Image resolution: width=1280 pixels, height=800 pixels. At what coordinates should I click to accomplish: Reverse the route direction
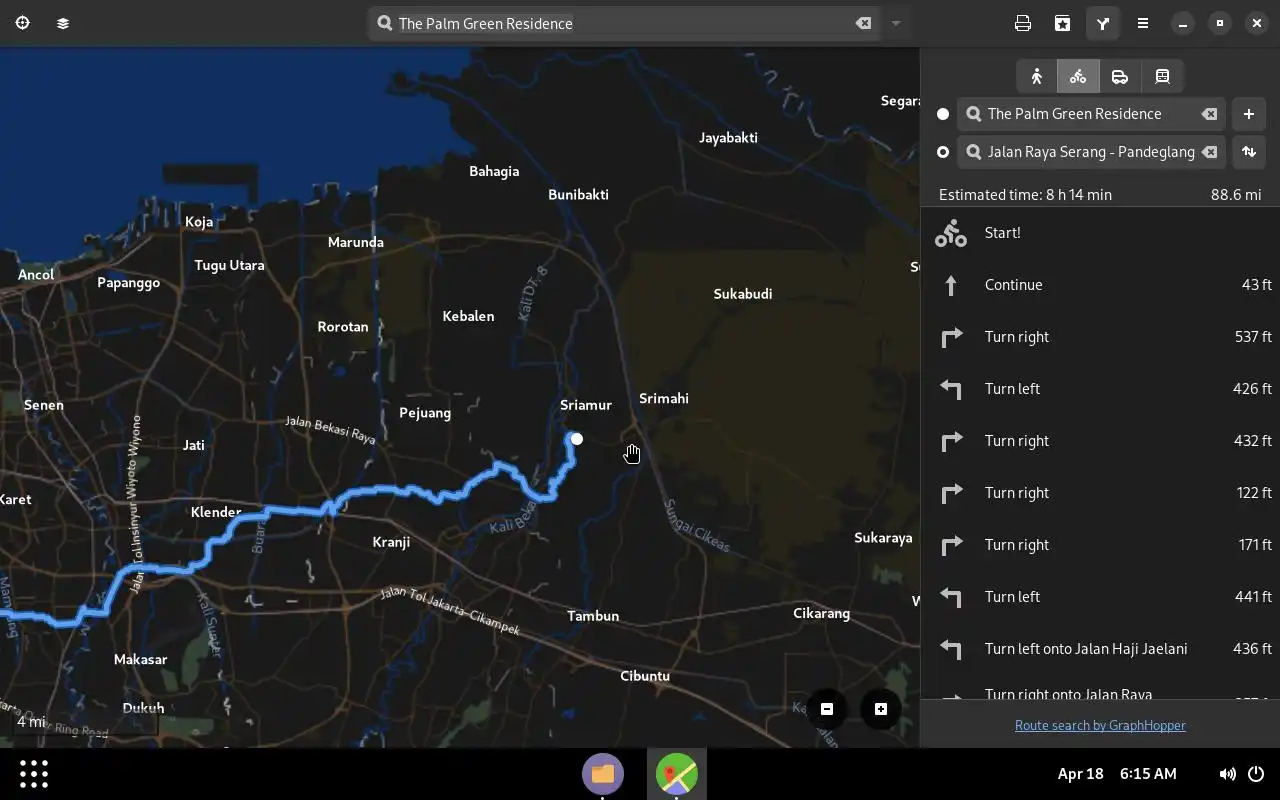tap(1249, 152)
